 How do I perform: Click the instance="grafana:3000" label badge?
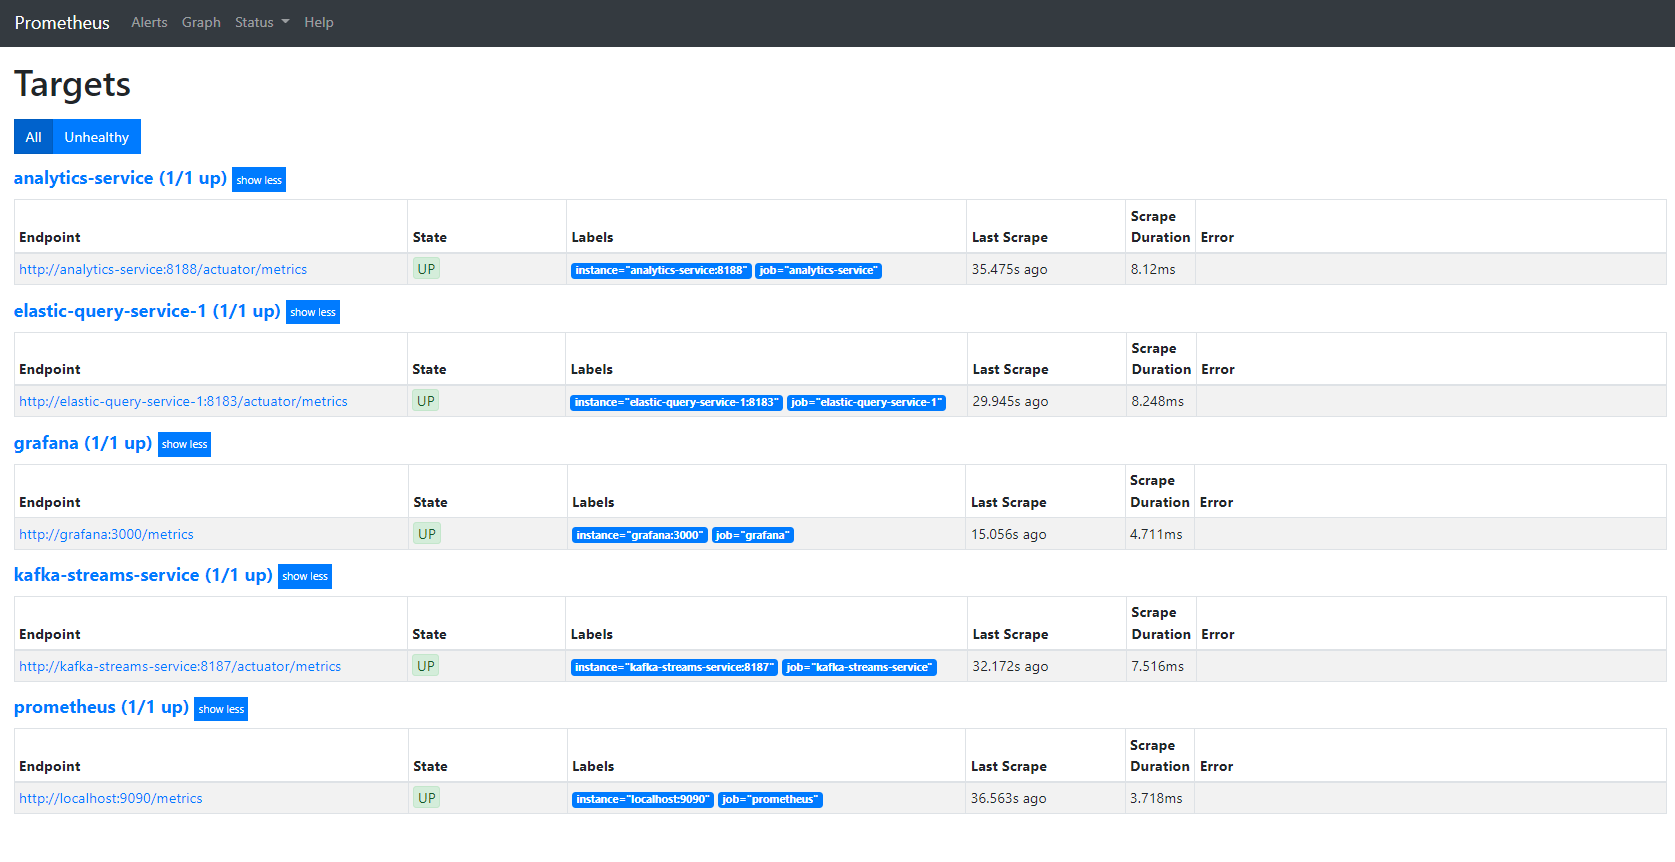pyautogui.click(x=640, y=535)
